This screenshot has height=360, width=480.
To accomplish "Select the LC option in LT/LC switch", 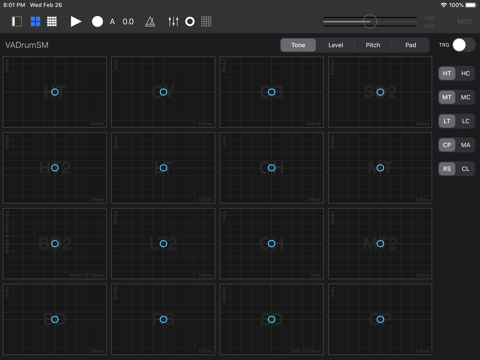I will [x=466, y=121].
